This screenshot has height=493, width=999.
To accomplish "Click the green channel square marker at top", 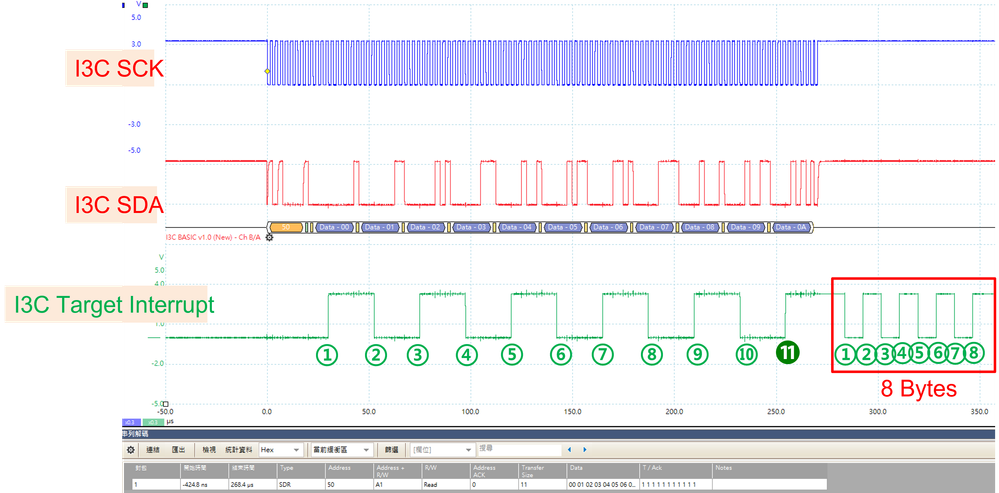I will [145, 6].
